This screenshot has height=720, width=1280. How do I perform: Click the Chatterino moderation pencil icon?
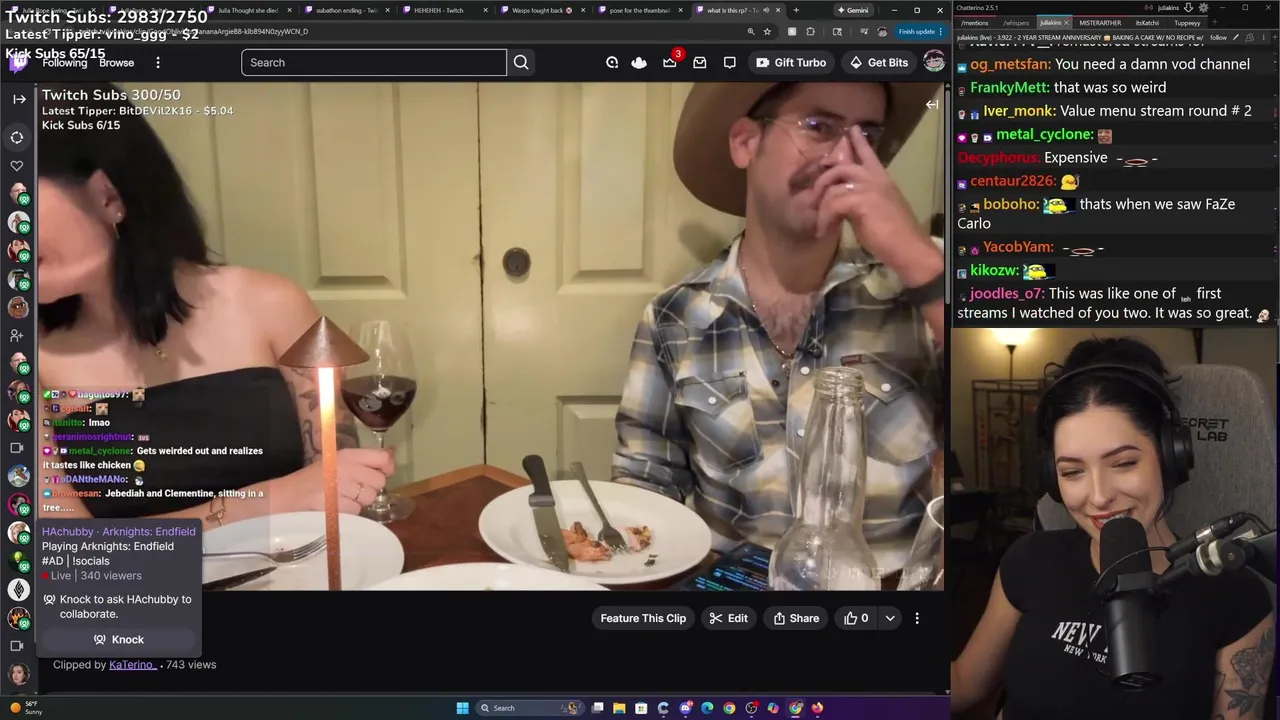point(1237,37)
